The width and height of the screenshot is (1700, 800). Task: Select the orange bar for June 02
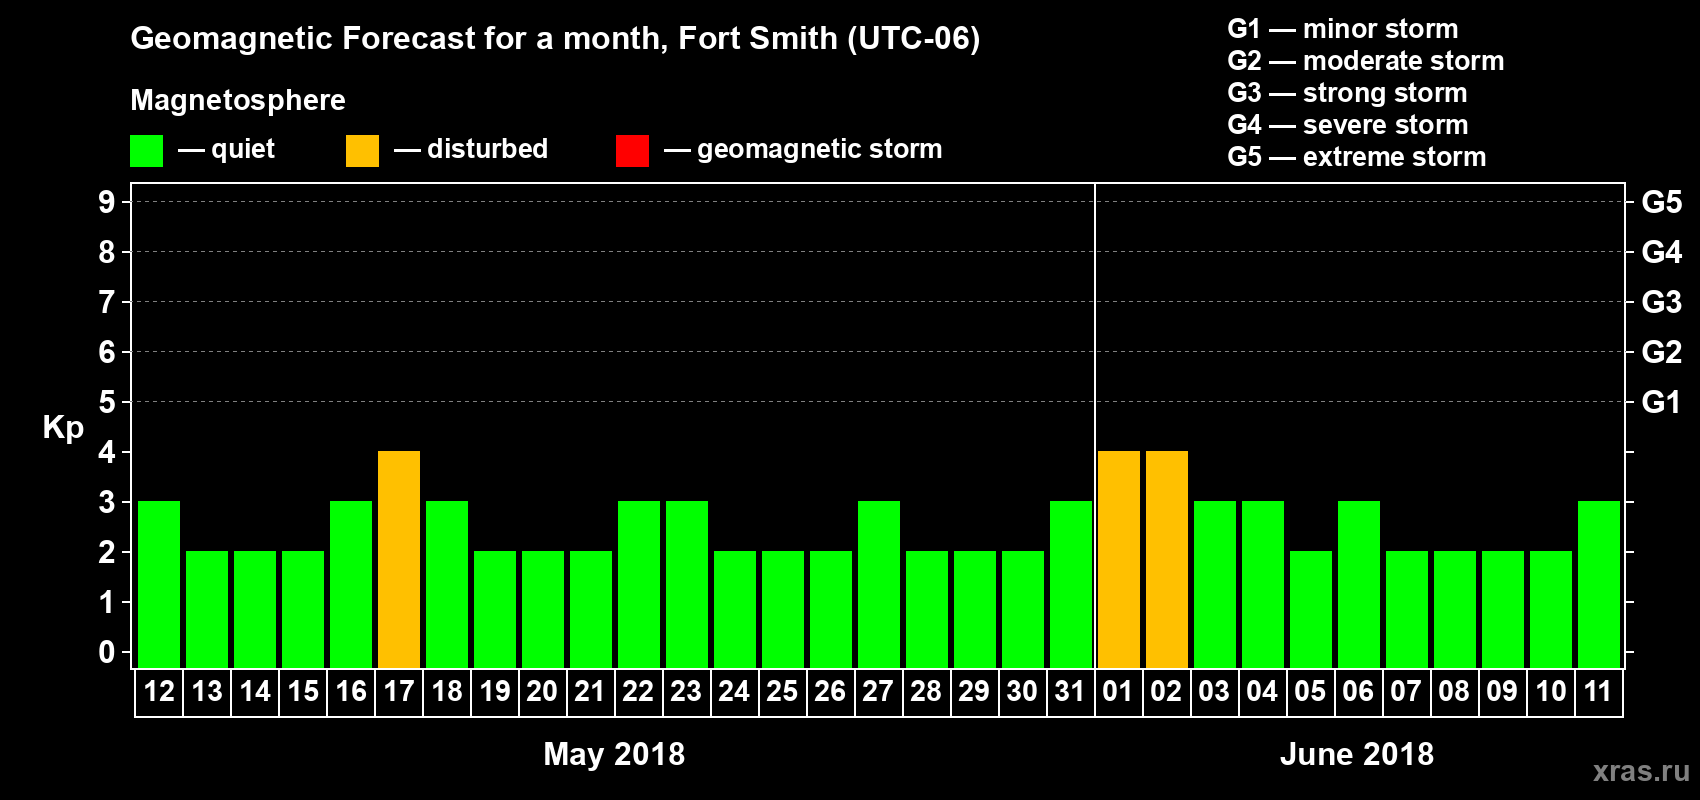click(1167, 559)
